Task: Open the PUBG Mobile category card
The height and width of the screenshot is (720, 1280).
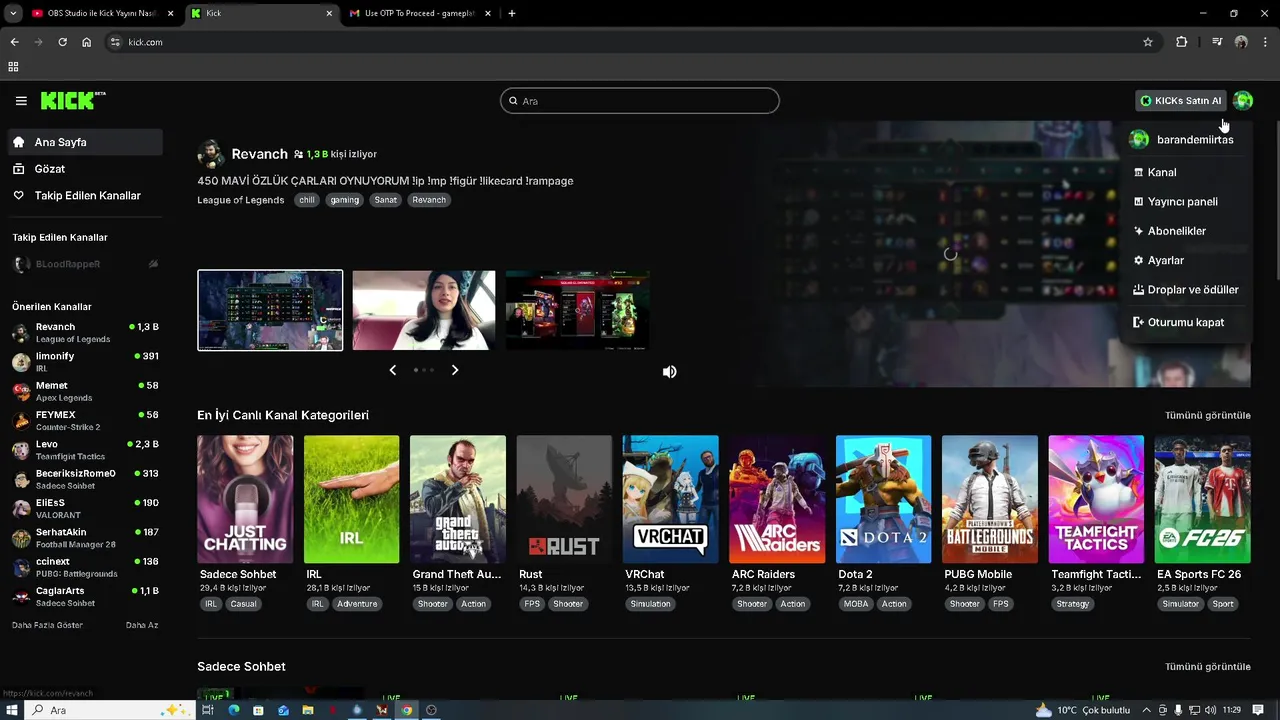Action: (989, 499)
